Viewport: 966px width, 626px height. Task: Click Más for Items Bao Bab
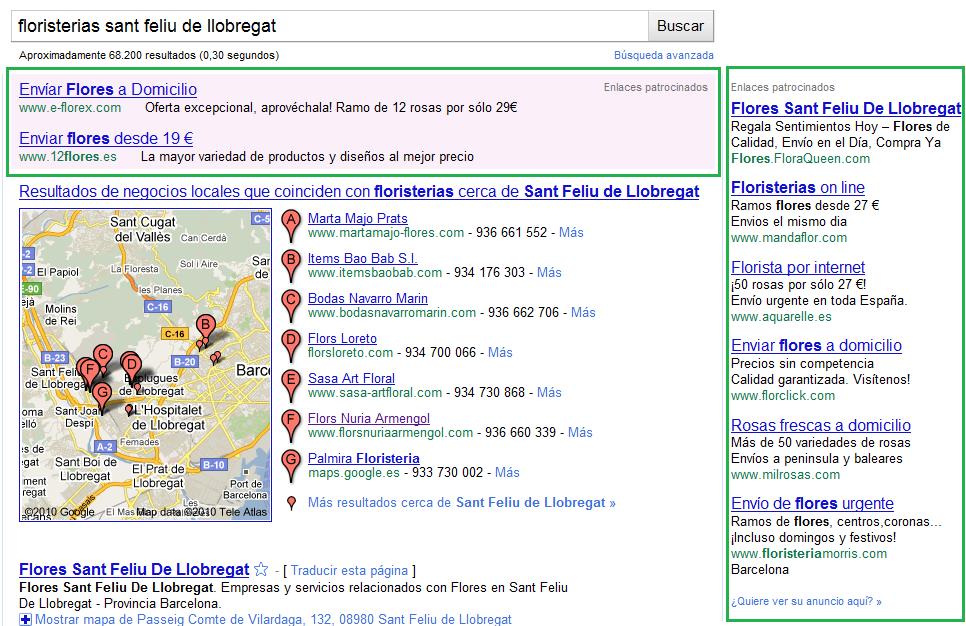pos(549,272)
